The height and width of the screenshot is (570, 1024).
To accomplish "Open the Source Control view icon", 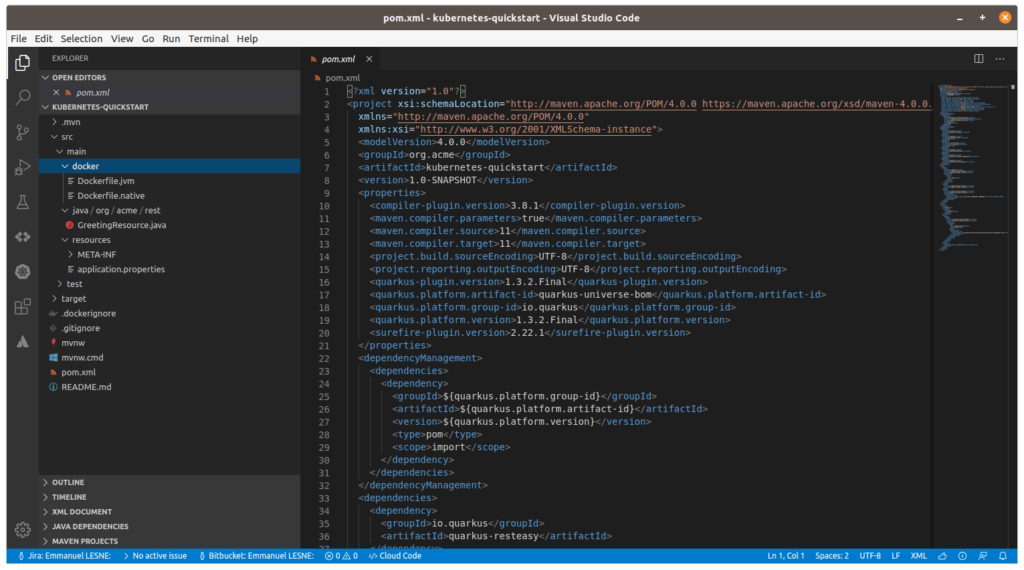I will 23,133.
